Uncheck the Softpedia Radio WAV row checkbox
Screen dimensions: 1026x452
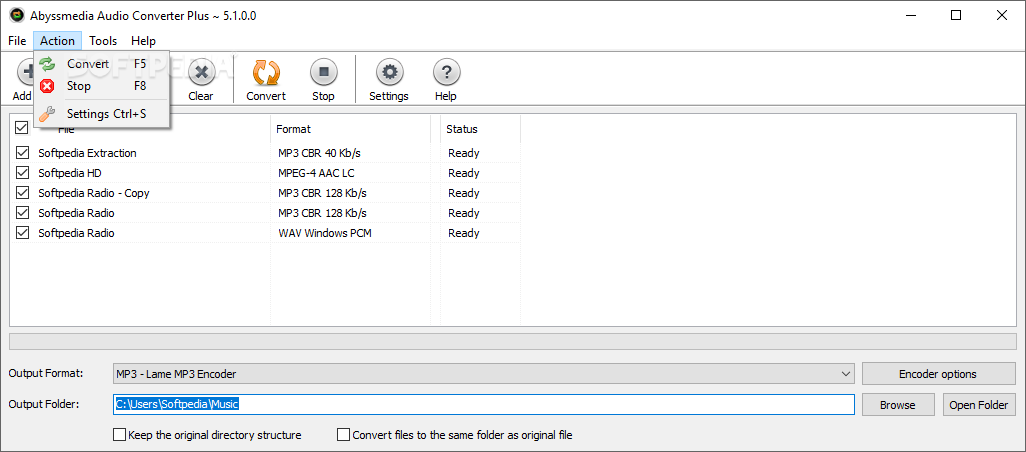tap(22, 233)
